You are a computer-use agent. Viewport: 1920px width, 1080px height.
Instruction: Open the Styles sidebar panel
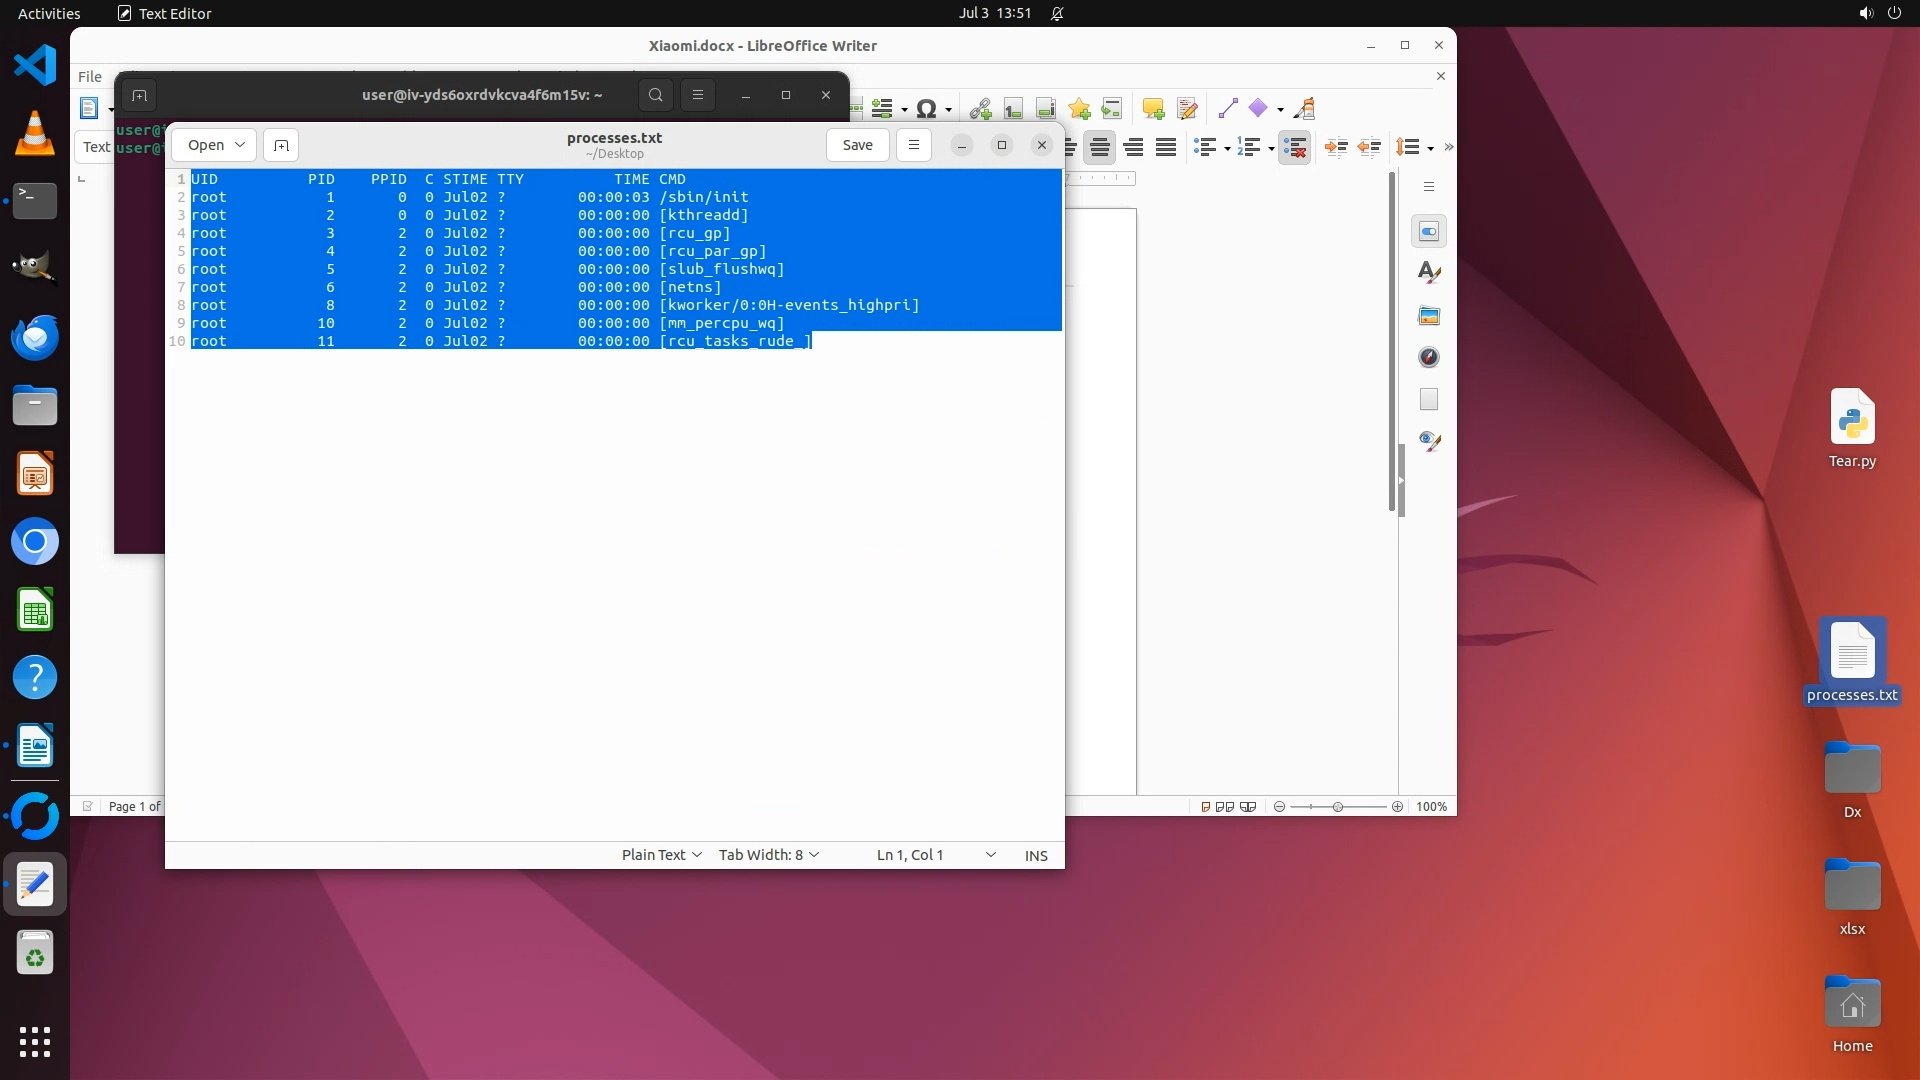(1429, 272)
